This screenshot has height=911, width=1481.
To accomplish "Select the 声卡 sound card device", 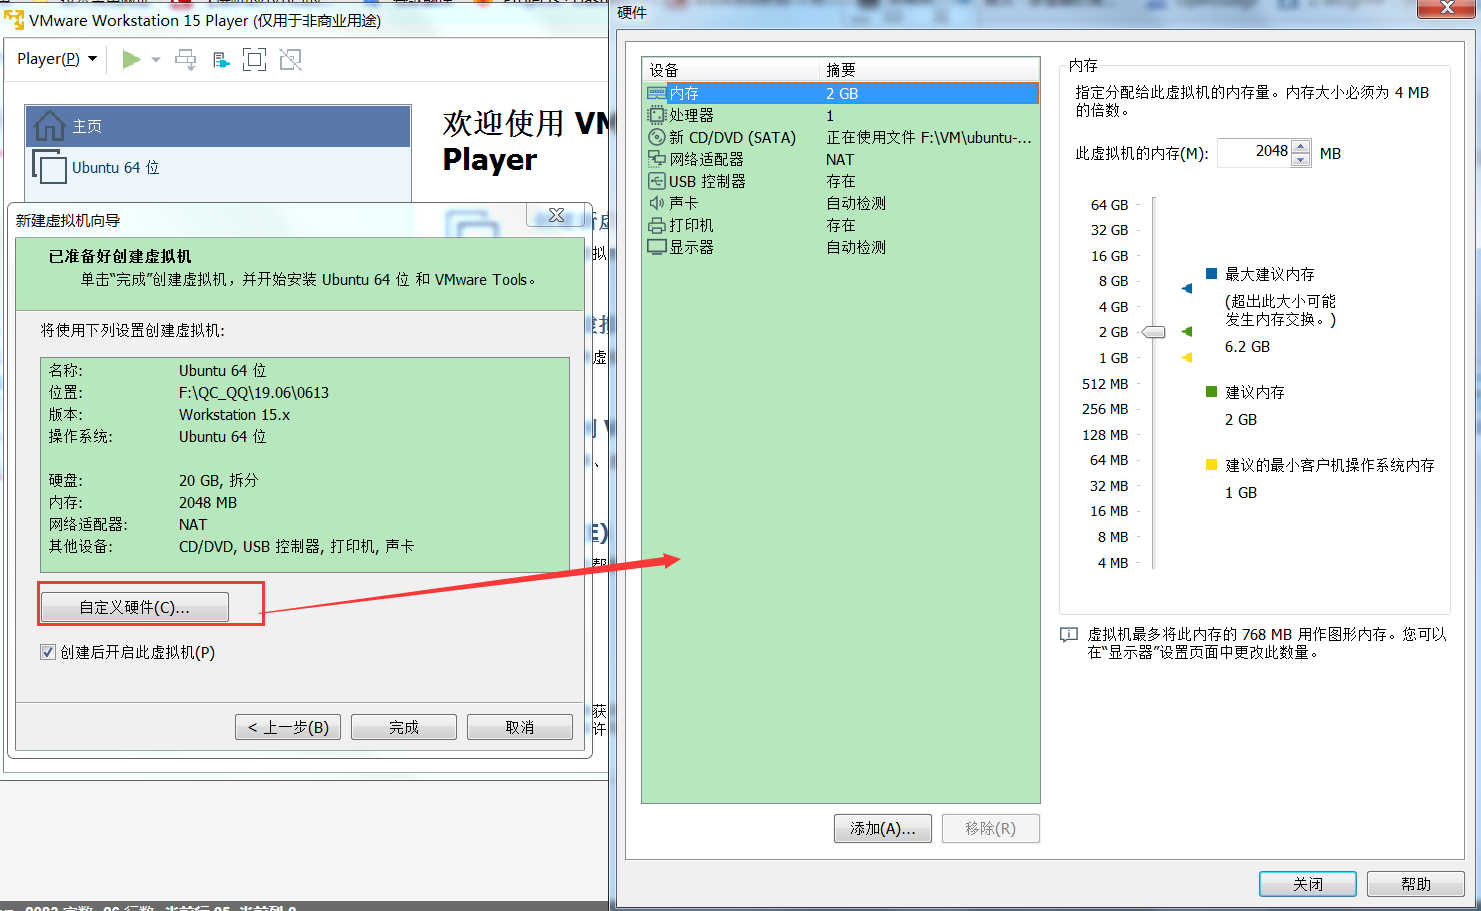I will [683, 203].
